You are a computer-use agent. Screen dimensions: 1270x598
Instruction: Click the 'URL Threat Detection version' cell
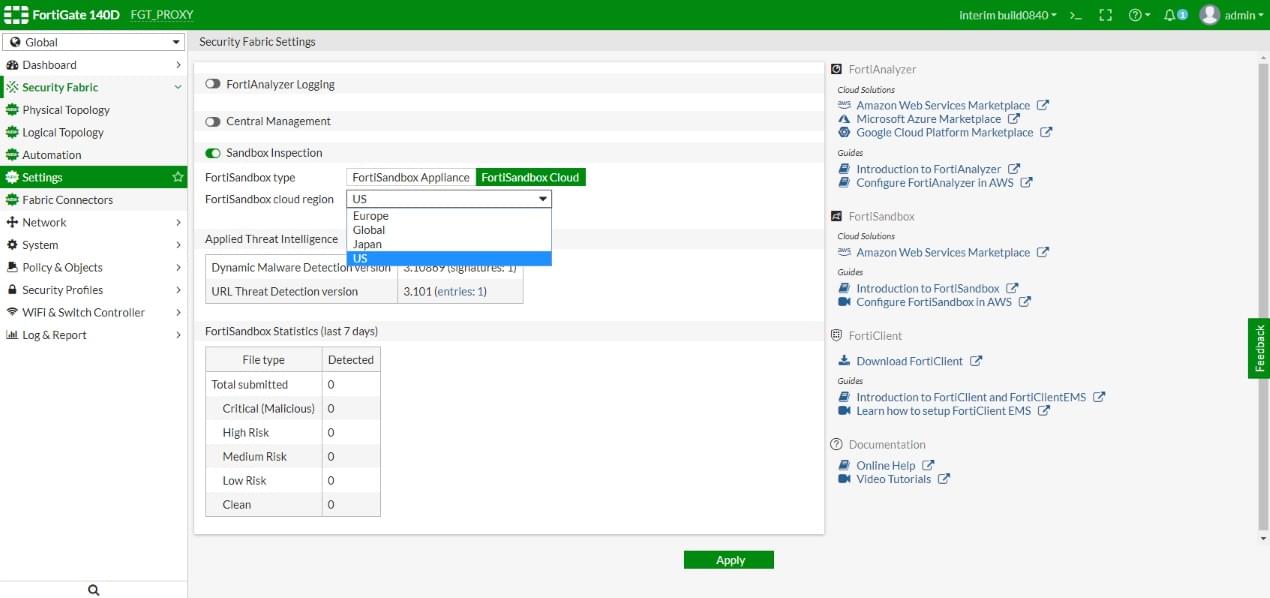click(301, 292)
